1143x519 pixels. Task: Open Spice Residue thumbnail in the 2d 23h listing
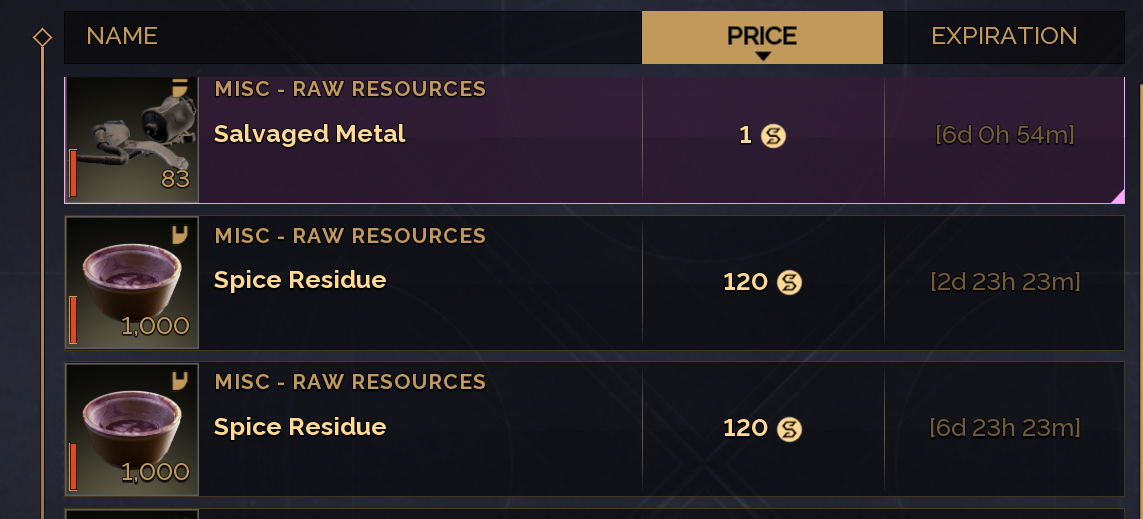132,283
